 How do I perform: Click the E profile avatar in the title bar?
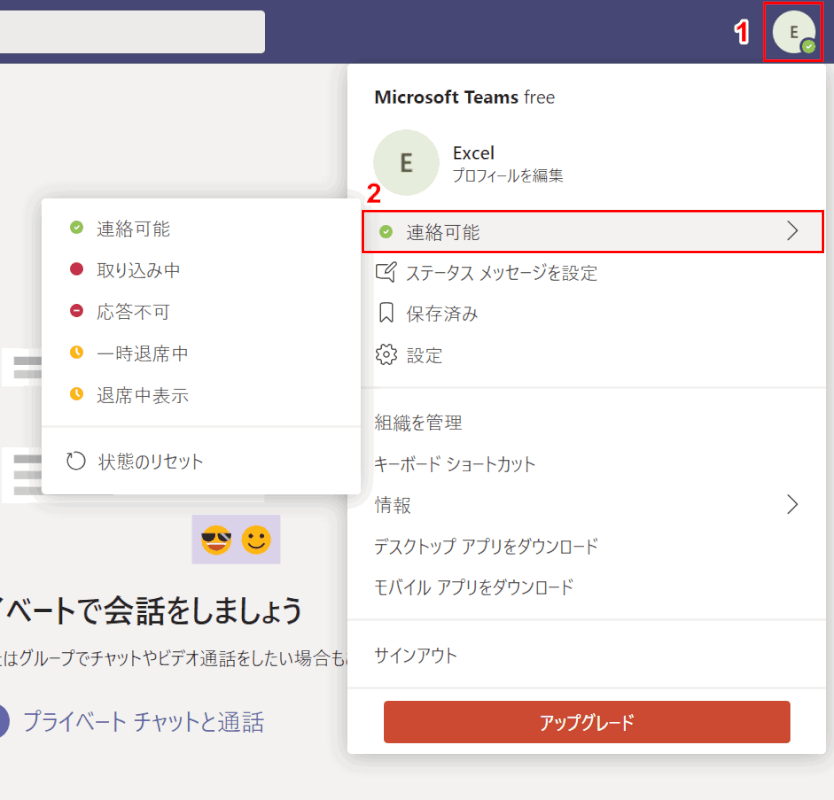(793, 32)
